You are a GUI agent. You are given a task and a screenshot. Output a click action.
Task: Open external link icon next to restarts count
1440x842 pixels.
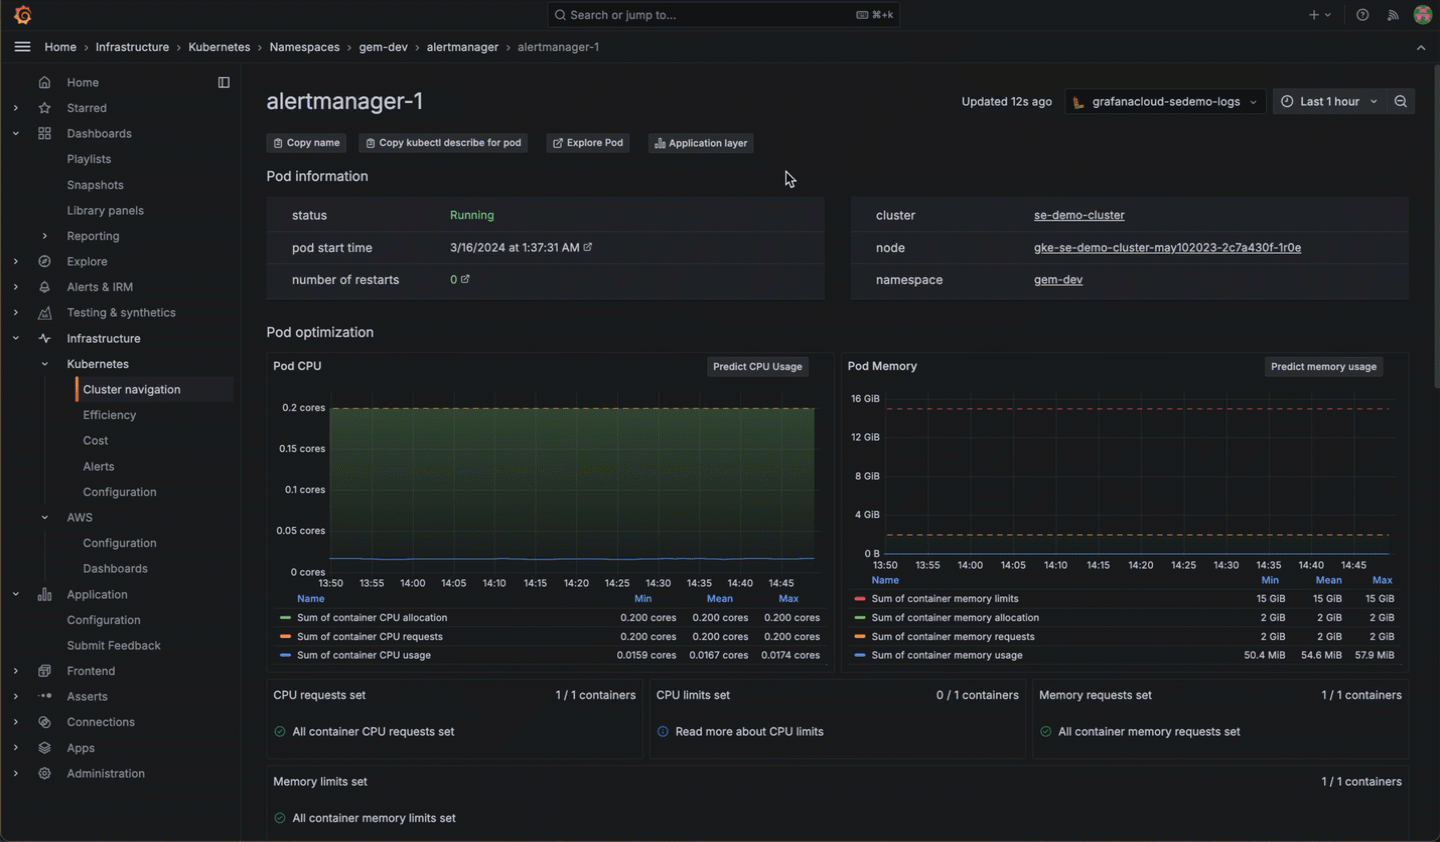[465, 280]
